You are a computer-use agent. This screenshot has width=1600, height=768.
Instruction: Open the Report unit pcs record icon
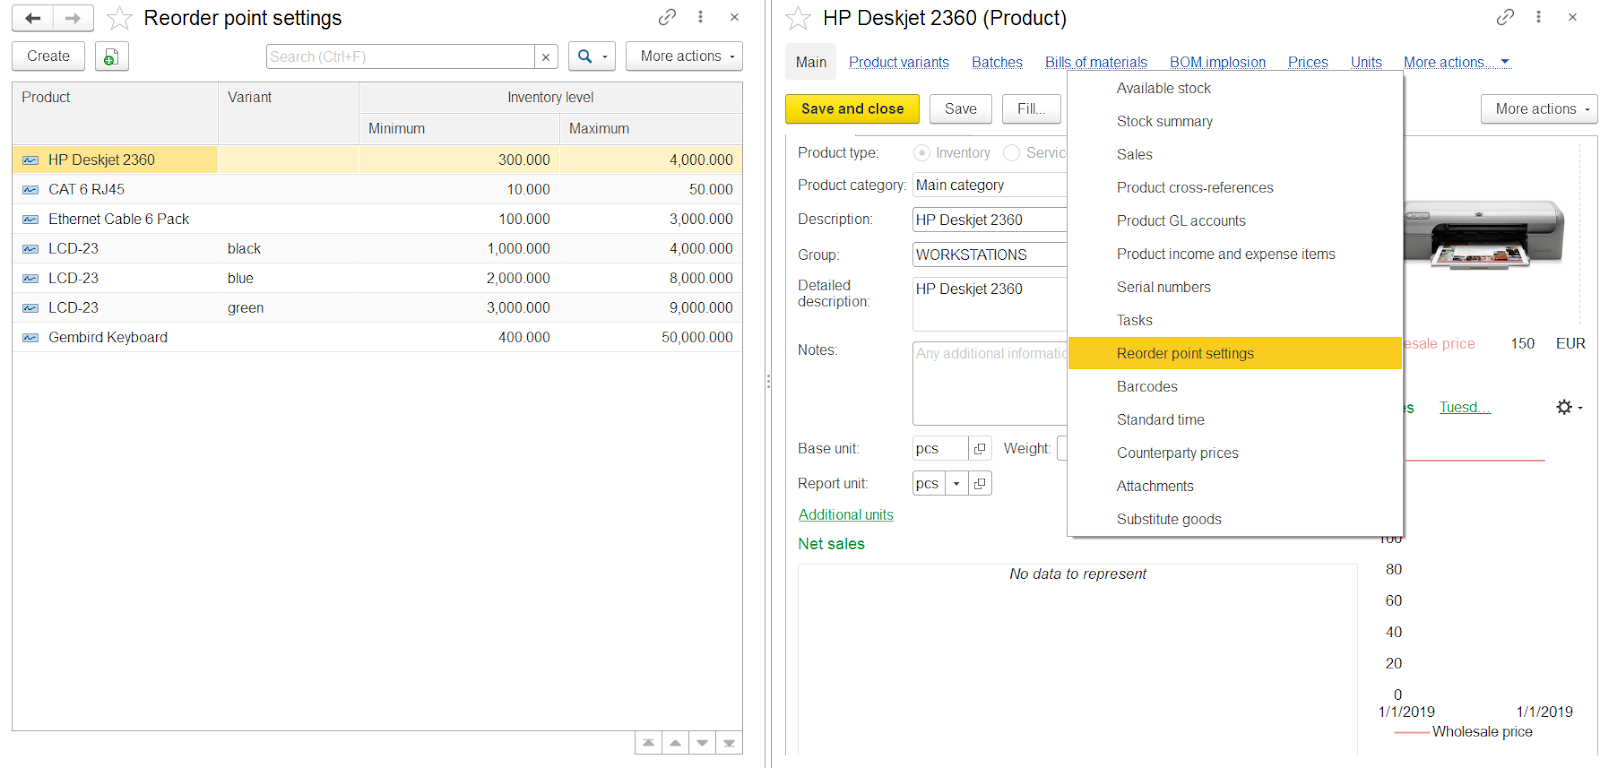point(980,484)
